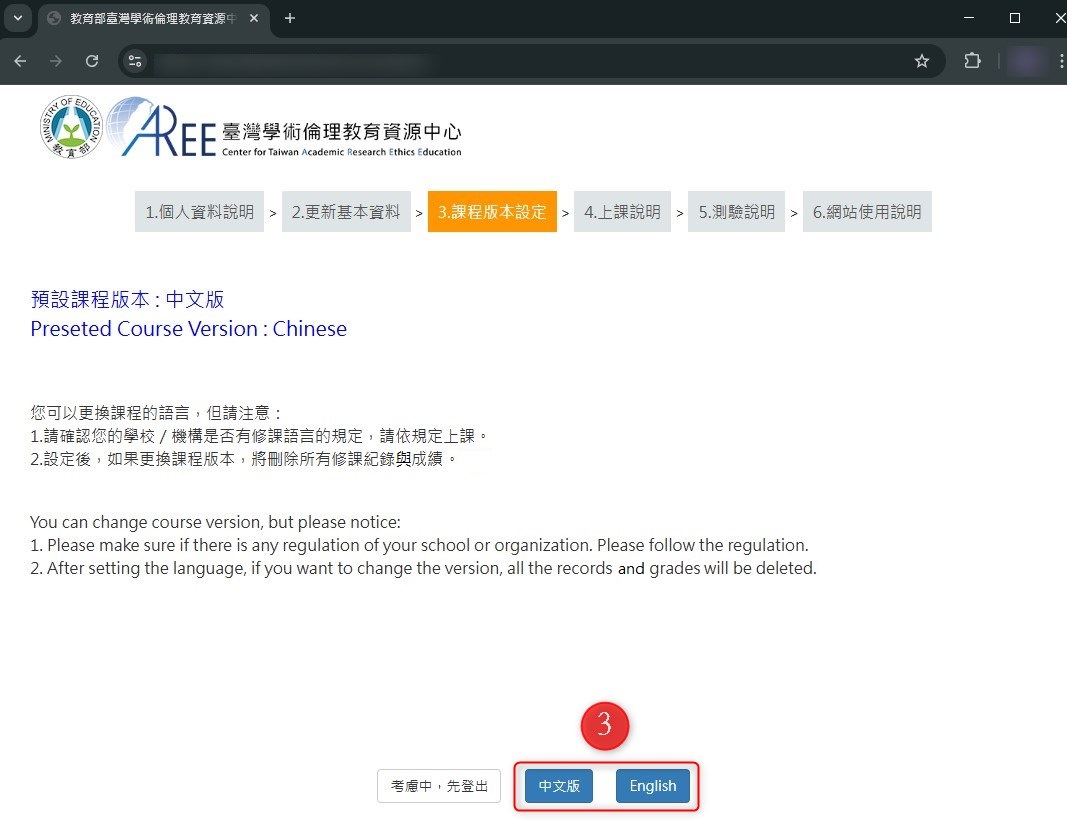Click the text 您可以更換課程的語言，但請注意：
1067x820 pixels.
157,413
